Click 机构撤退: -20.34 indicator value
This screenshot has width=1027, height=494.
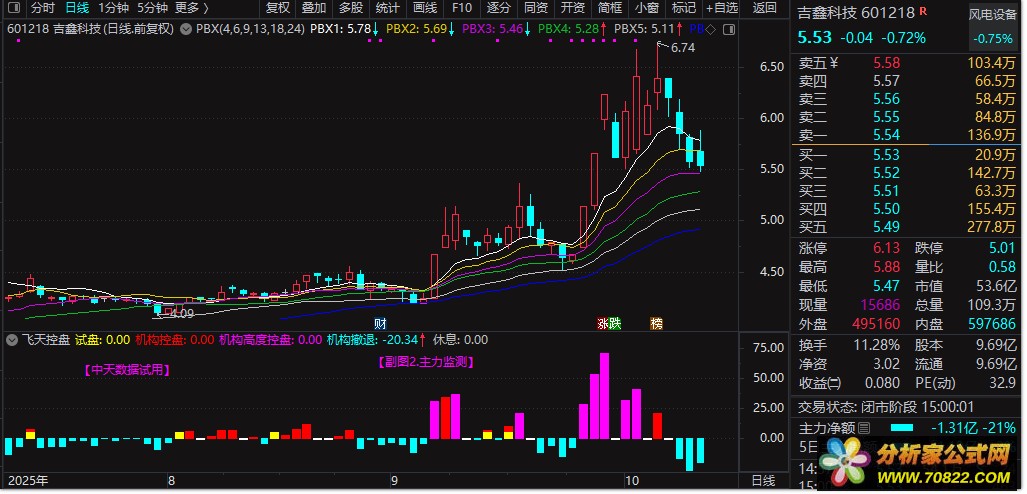[x=372, y=339]
